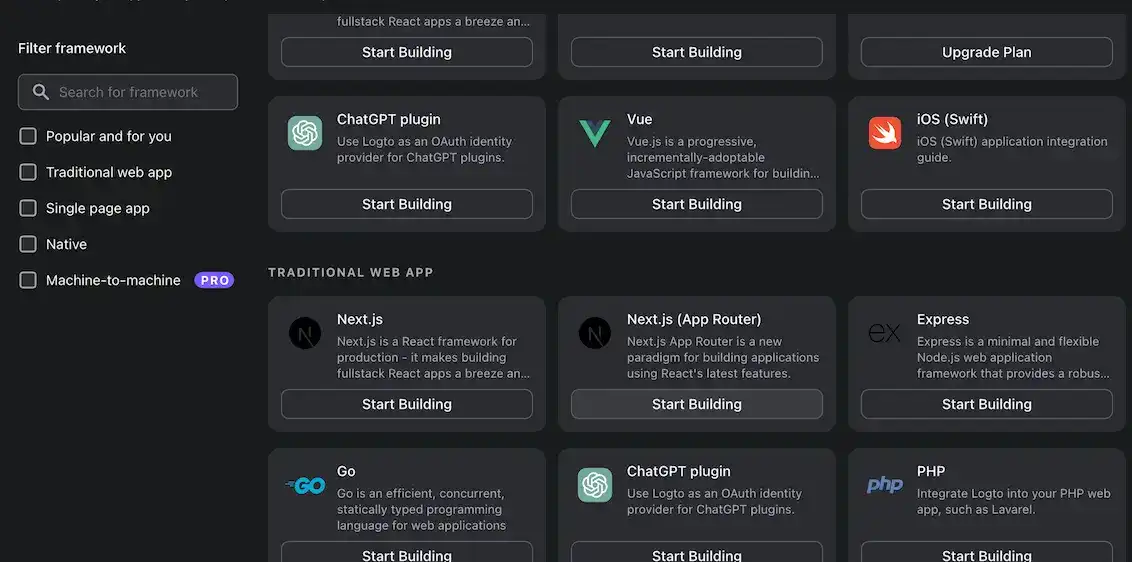Click the PRO badge next to Machine-to-machine

[x=214, y=280]
